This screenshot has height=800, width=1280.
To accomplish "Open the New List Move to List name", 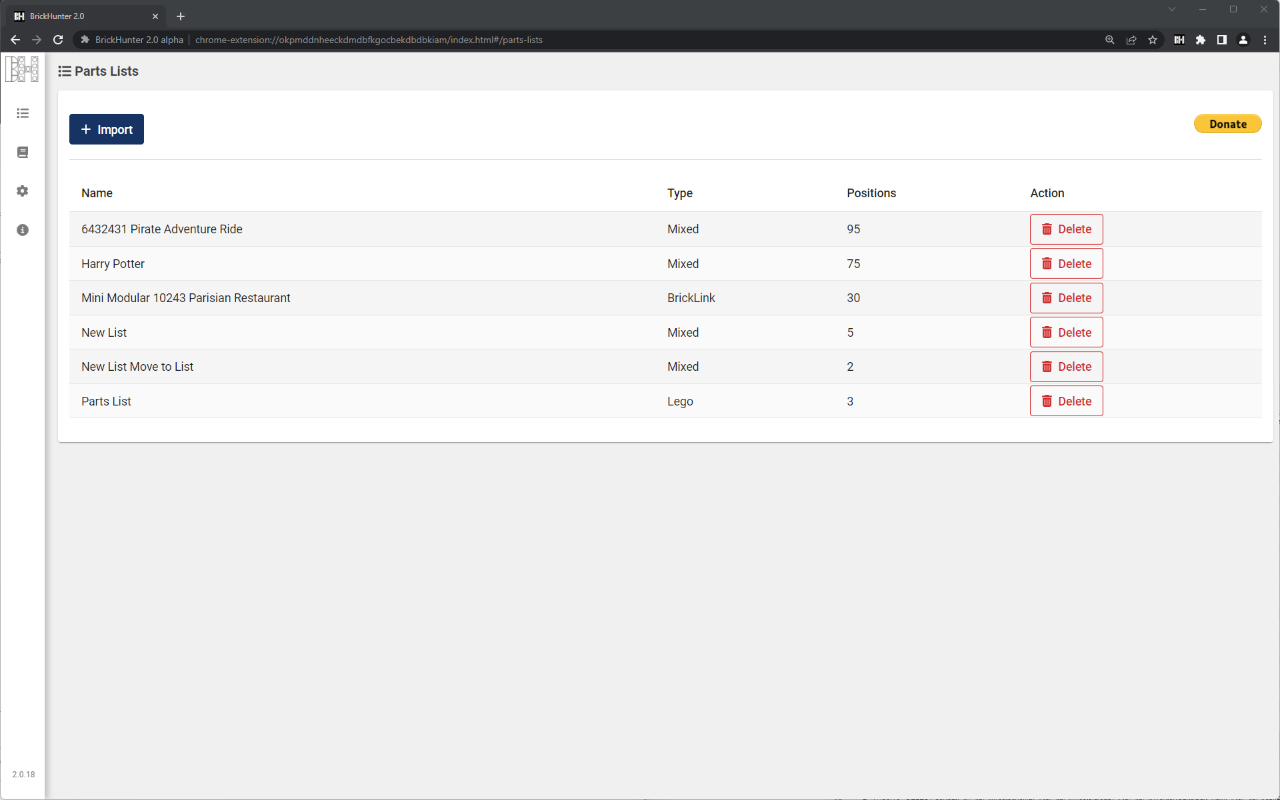I will coord(137,367).
